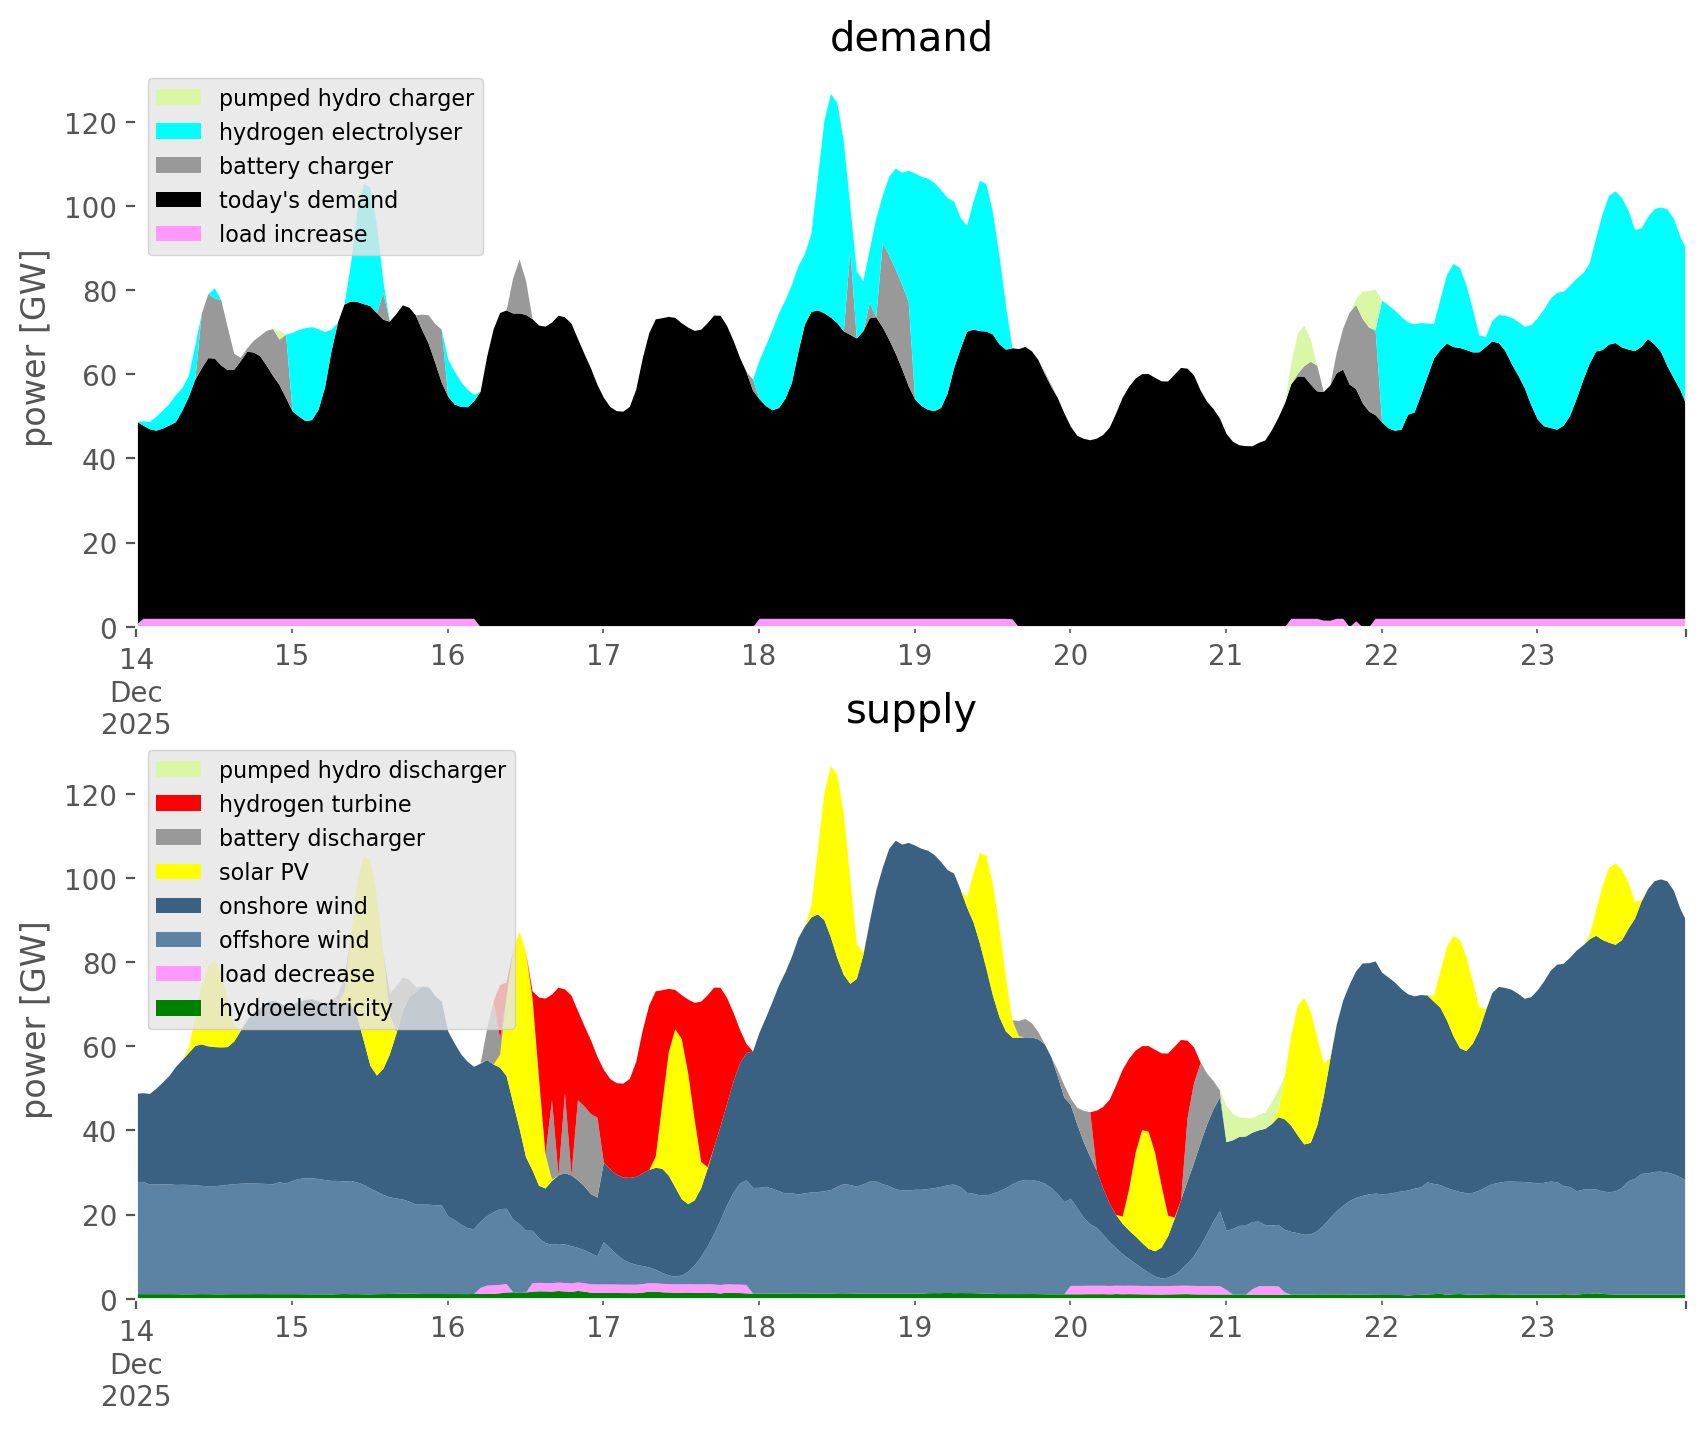Select the 'battery charger' legend label

pos(305,166)
